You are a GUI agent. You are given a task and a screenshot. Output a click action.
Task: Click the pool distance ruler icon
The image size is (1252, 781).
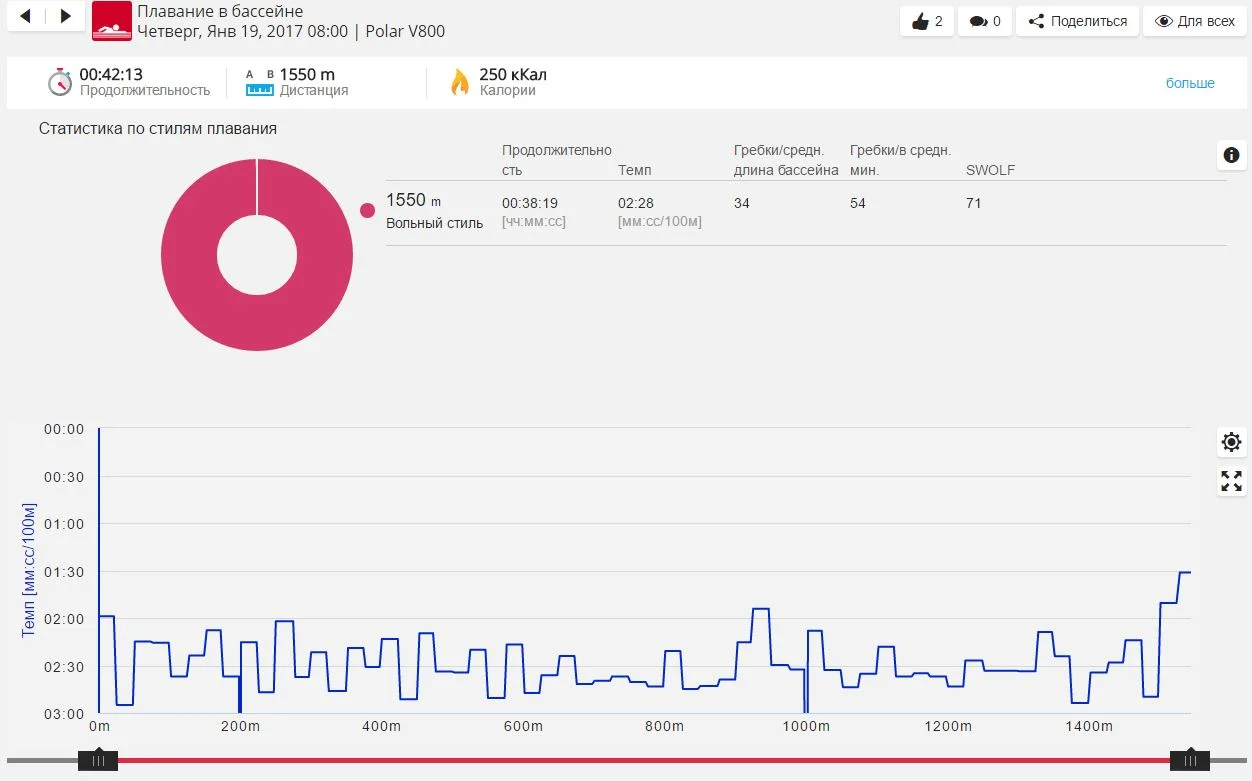coord(260,83)
